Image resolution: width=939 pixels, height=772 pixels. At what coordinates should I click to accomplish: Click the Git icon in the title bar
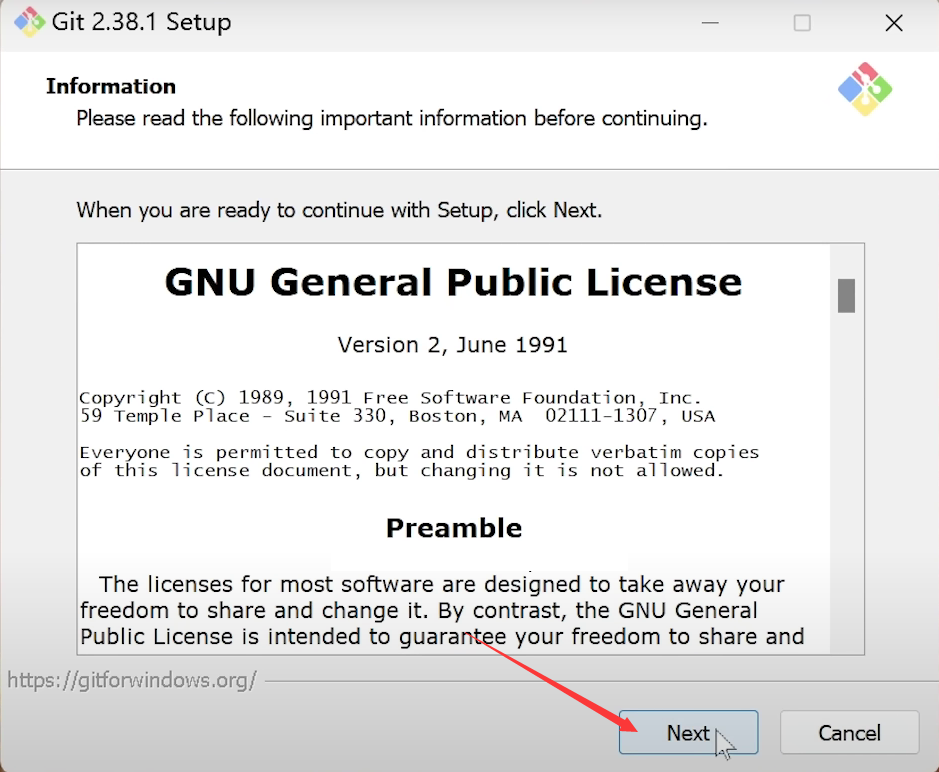pos(29,22)
